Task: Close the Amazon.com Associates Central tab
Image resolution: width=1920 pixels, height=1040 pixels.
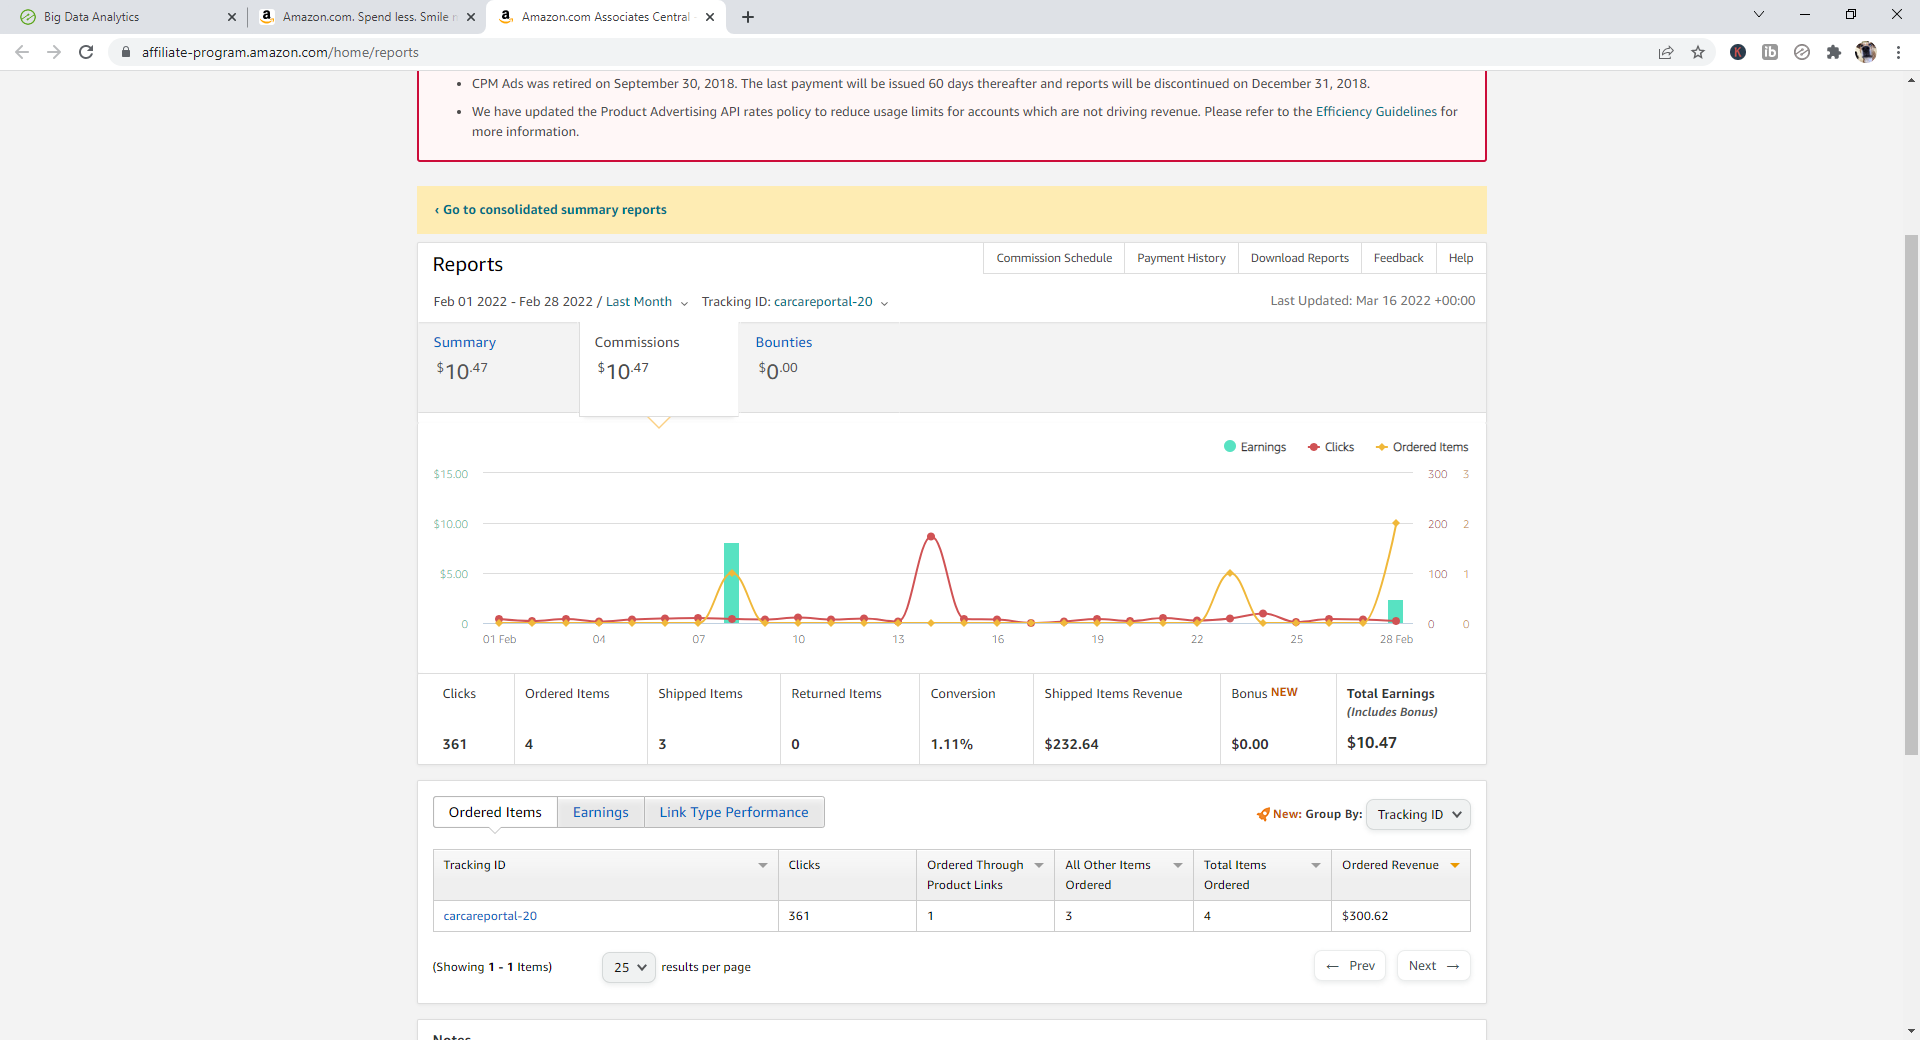Action: [710, 17]
